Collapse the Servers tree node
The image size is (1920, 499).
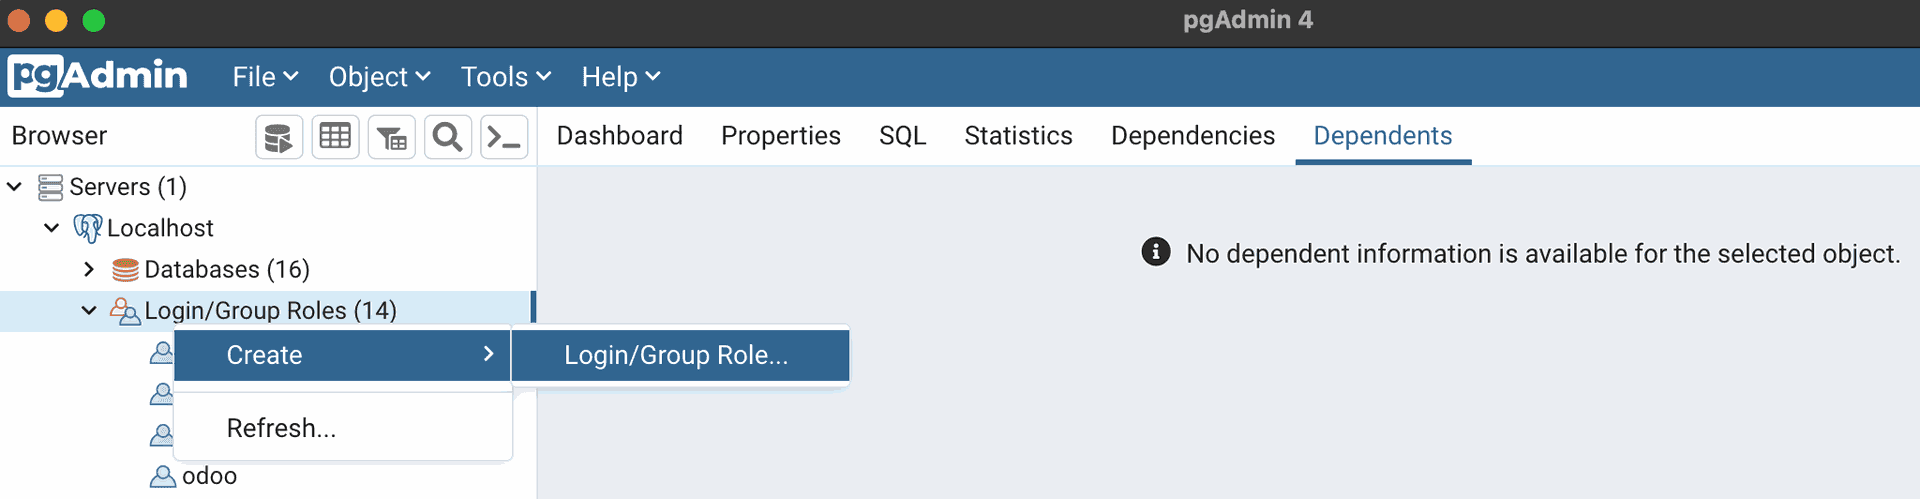click(x=15, y=187)
